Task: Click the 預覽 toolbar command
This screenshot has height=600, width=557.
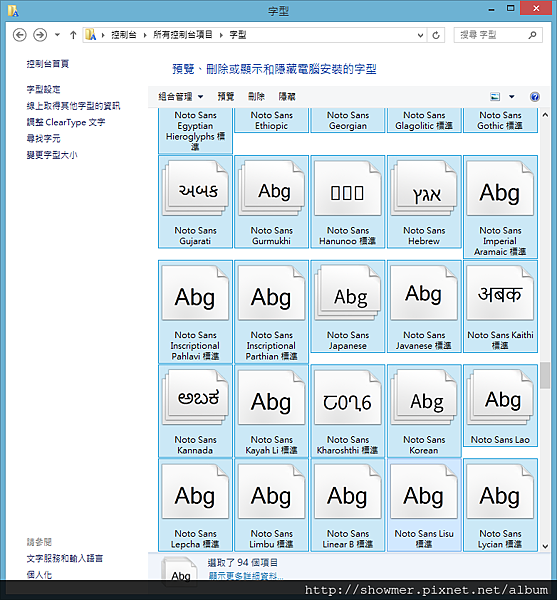Action: tap(225, 96)
